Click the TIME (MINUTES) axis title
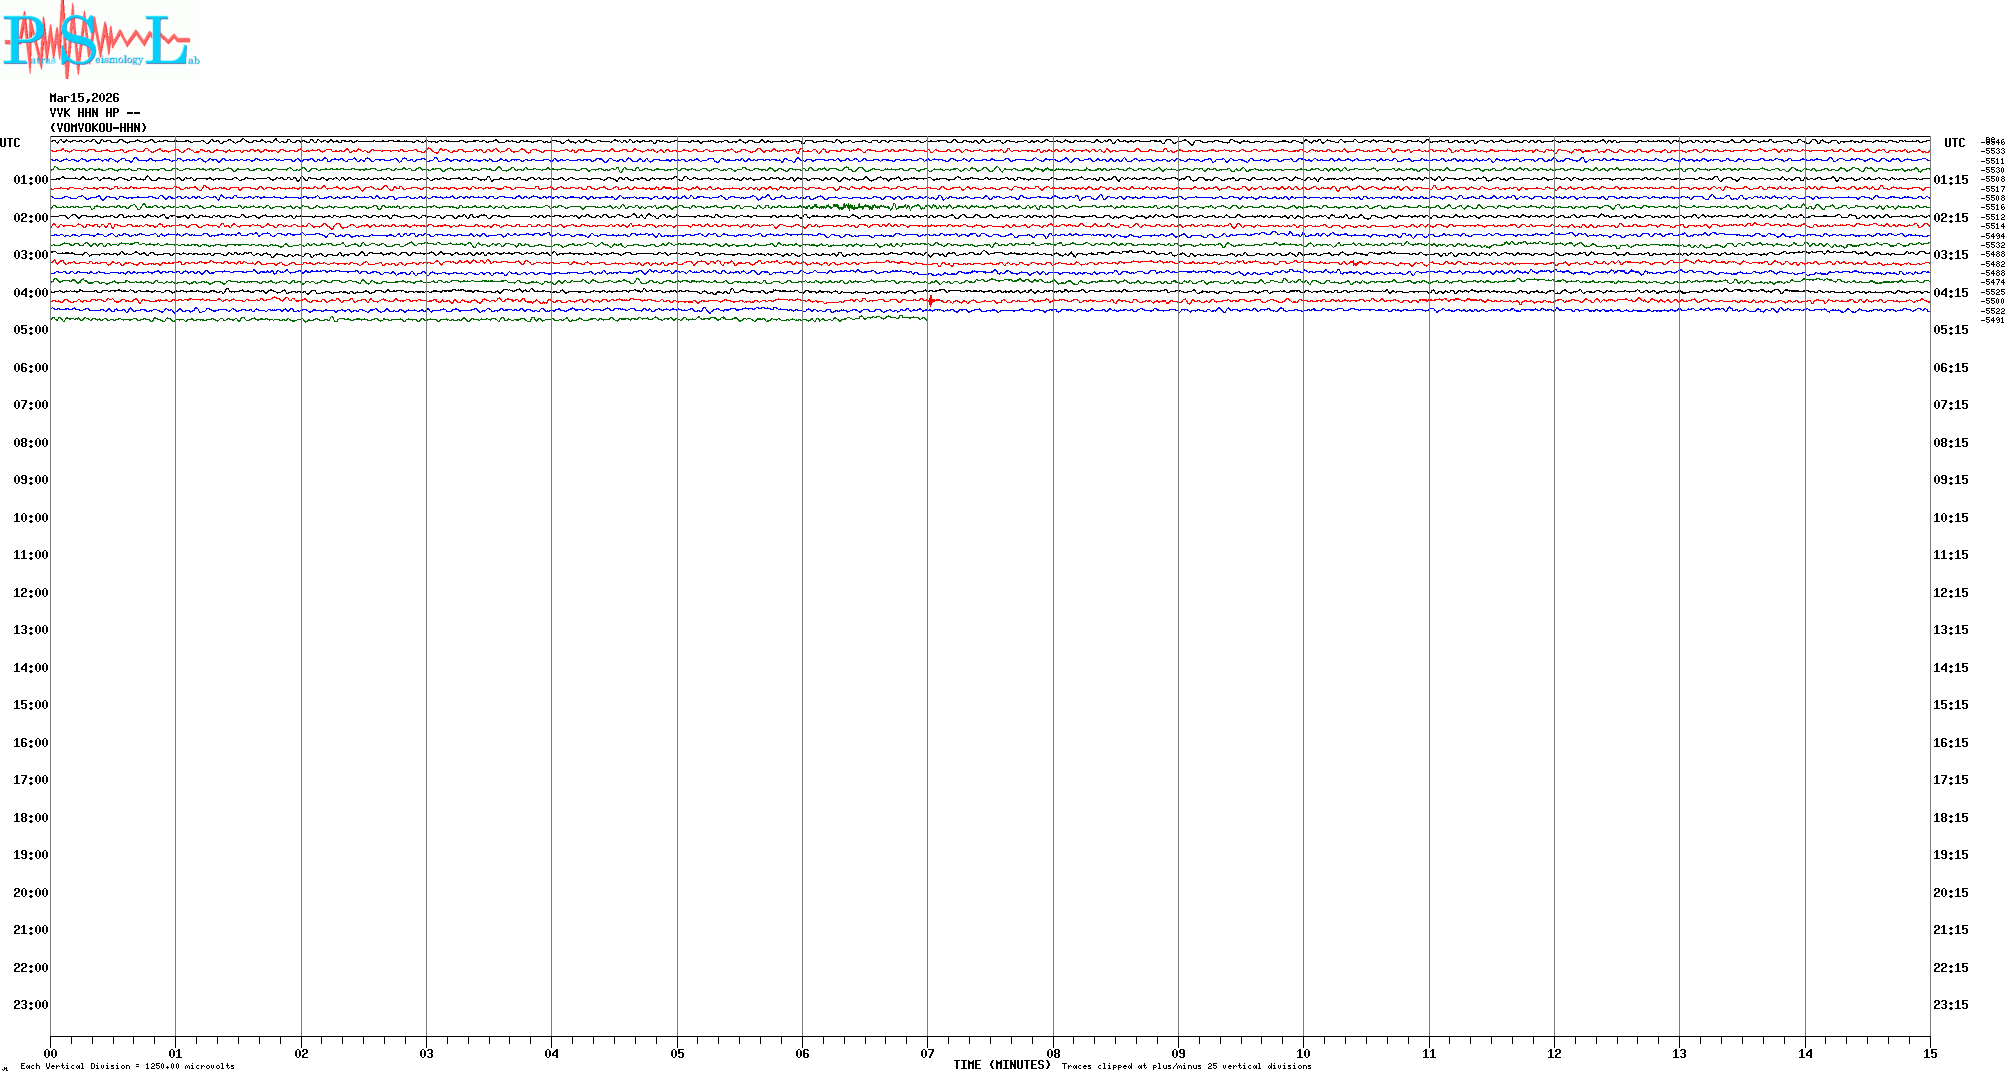The height and width of the screenshot is (1080, 2010). pos(1001,1065)
